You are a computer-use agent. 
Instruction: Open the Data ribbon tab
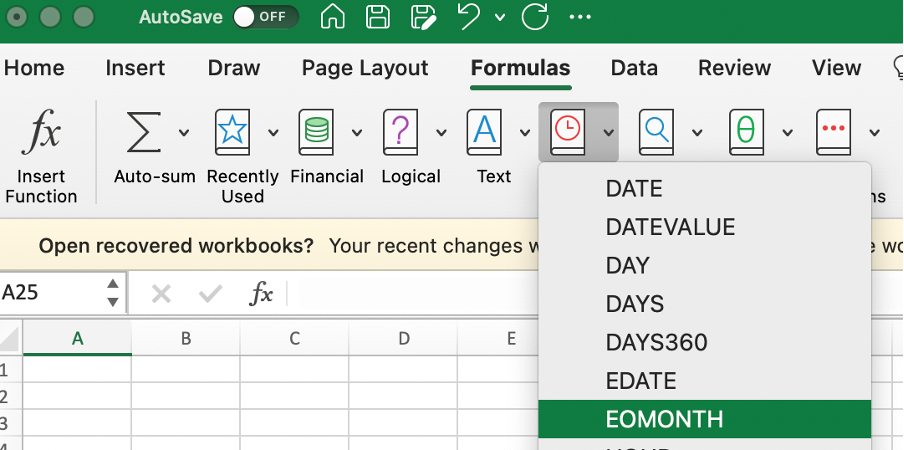634,68
